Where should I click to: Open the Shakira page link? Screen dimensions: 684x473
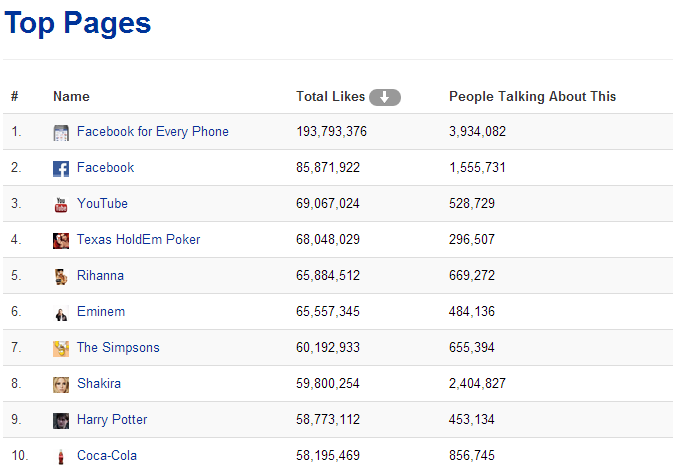98,384
